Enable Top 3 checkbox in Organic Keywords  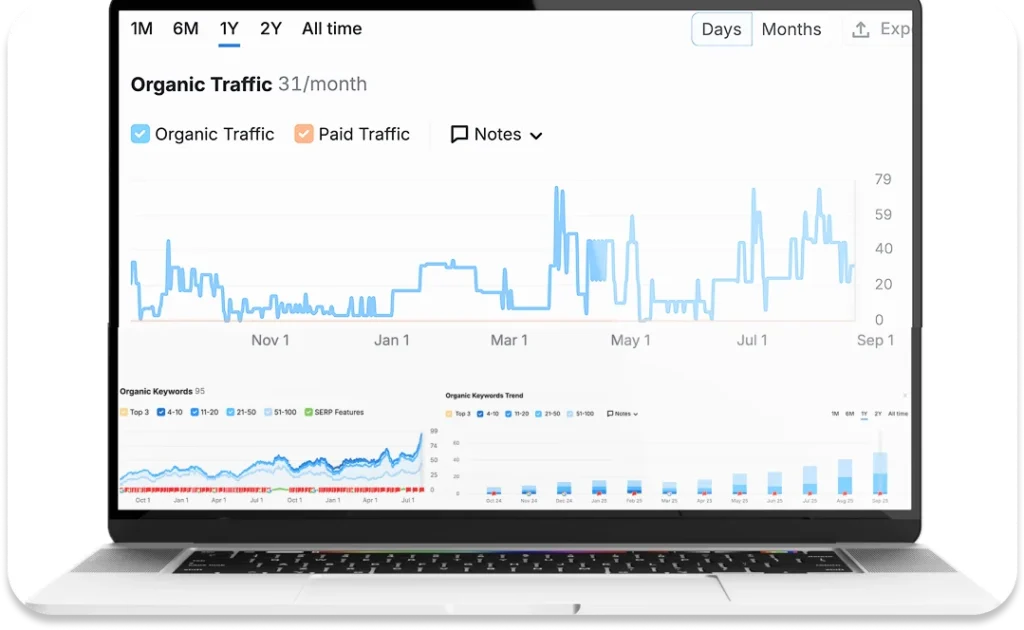tap(124, 412)
